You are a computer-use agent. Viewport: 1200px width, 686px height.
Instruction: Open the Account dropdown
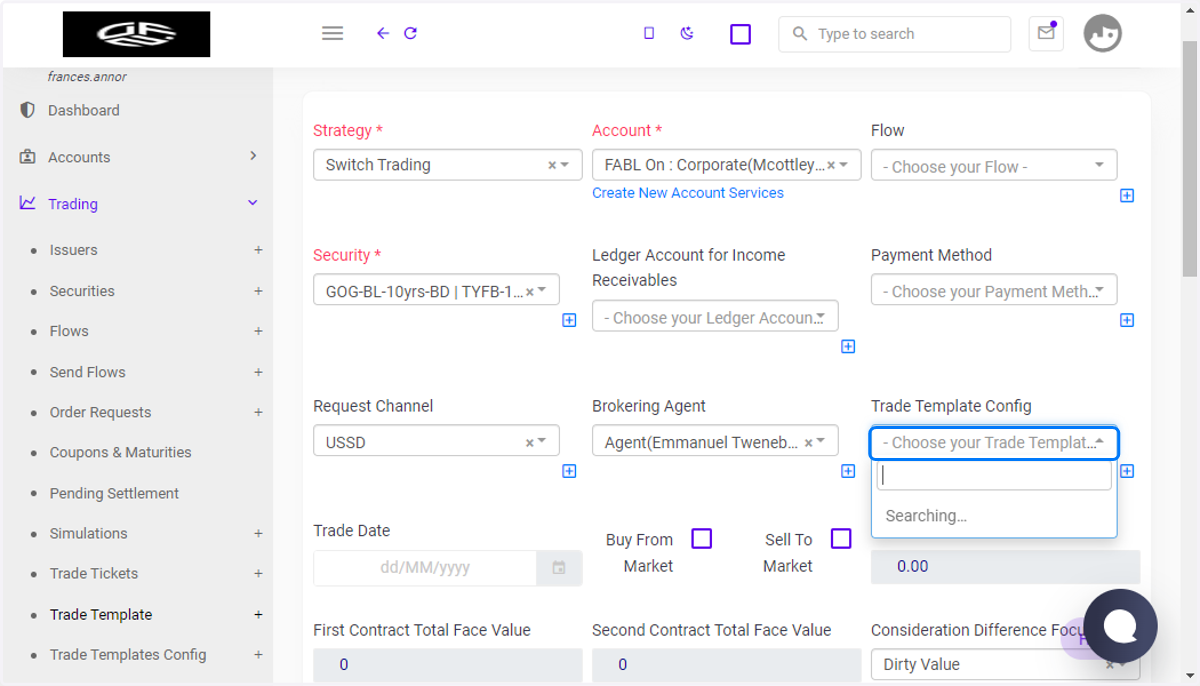727,165
